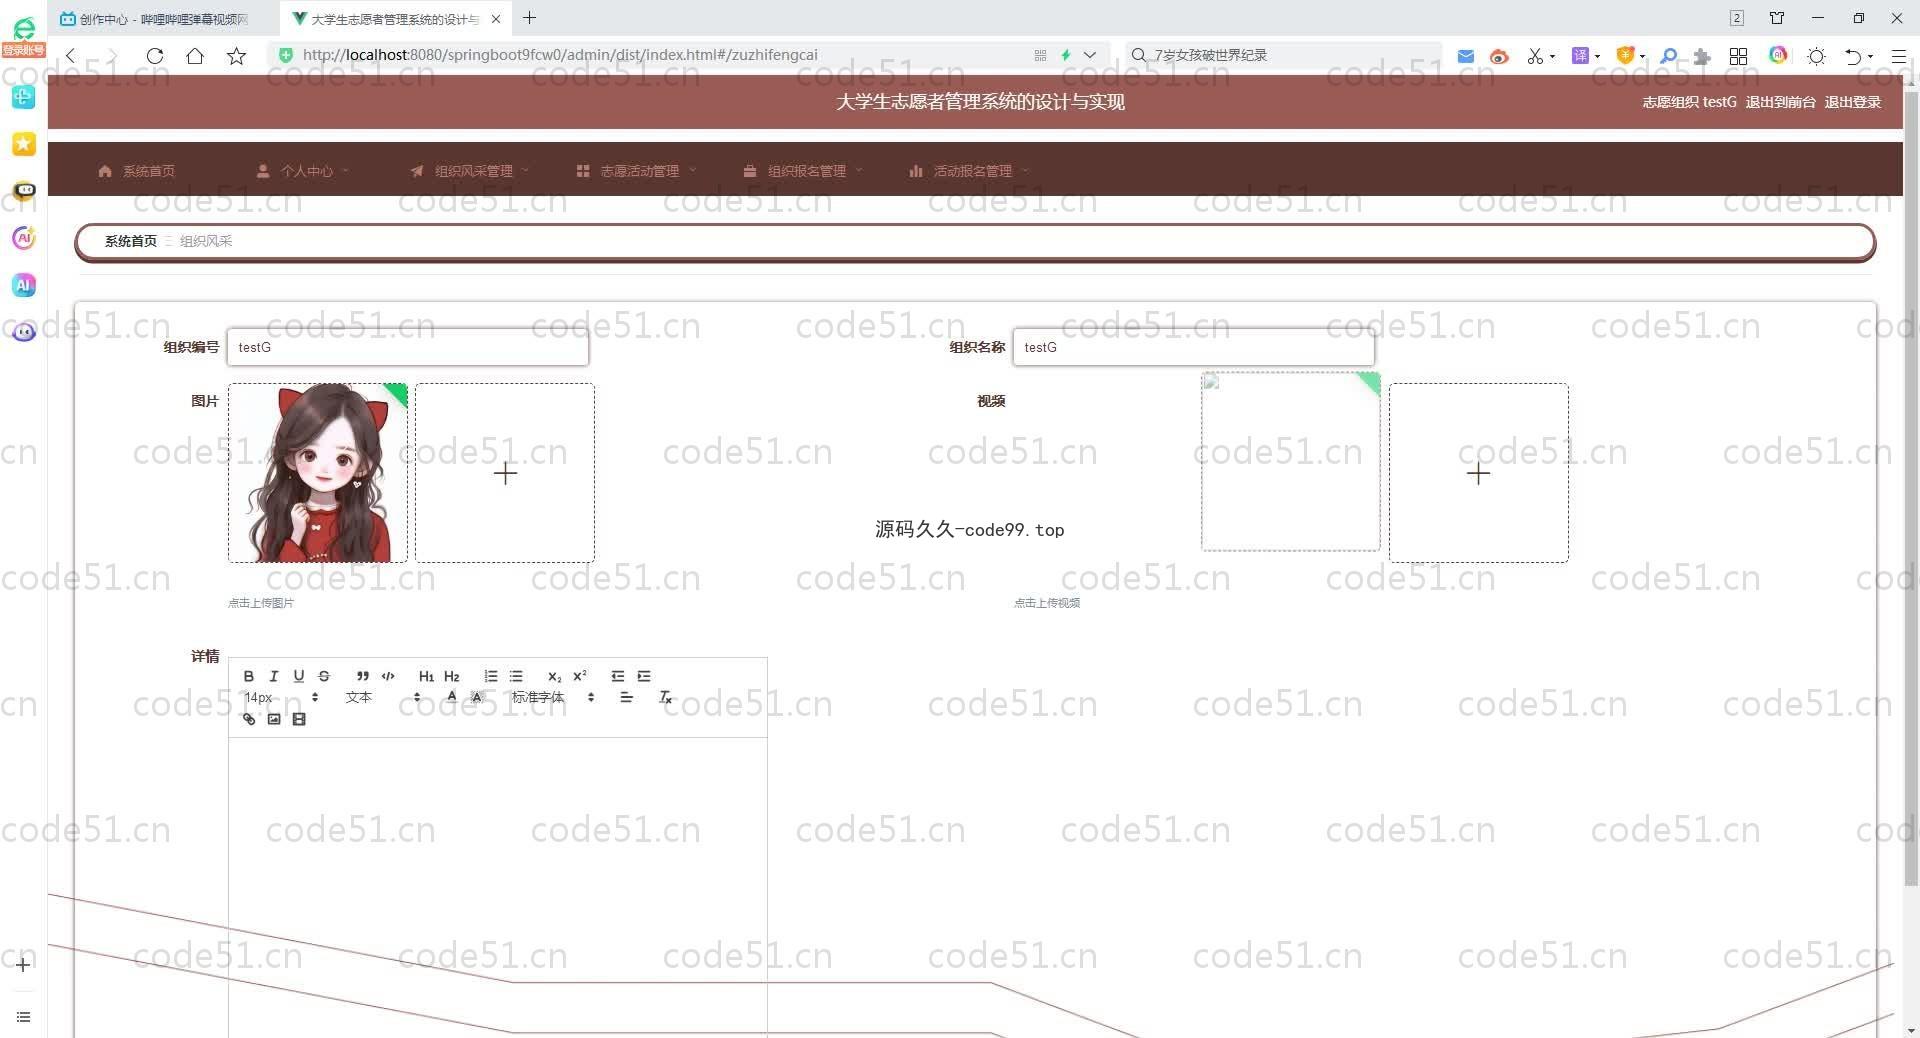Open the browser hamburger menu
The width and height of the screenshot is (1920, 1038).
(1899, 56)
